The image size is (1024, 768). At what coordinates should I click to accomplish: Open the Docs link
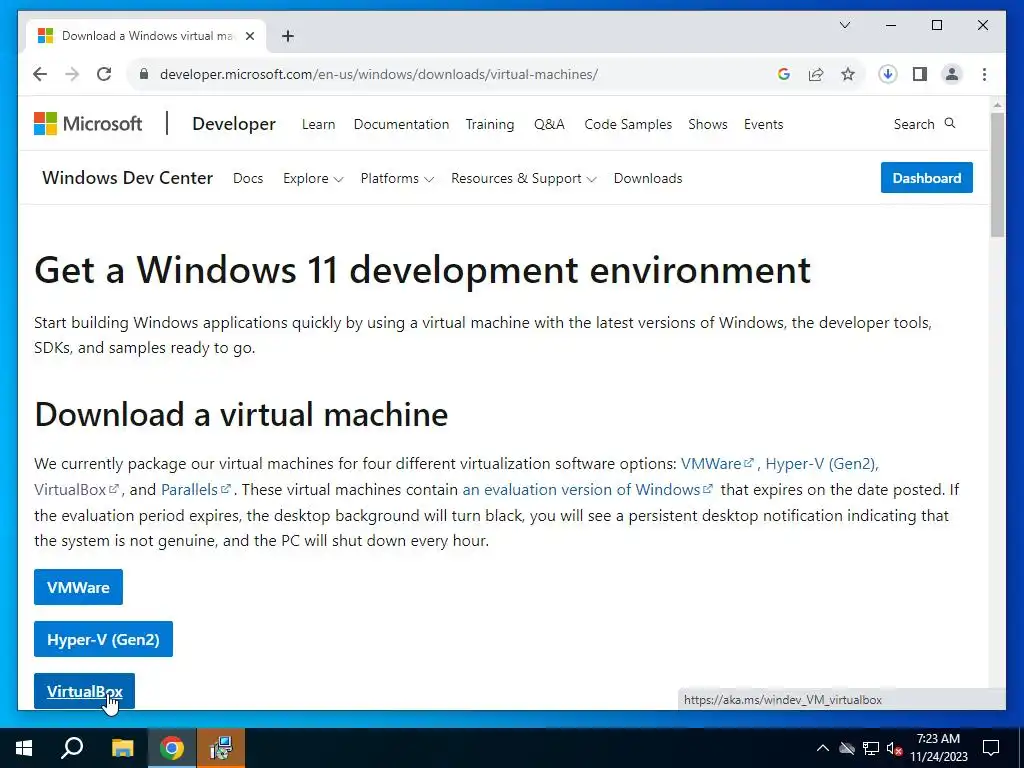click(248, 178)
